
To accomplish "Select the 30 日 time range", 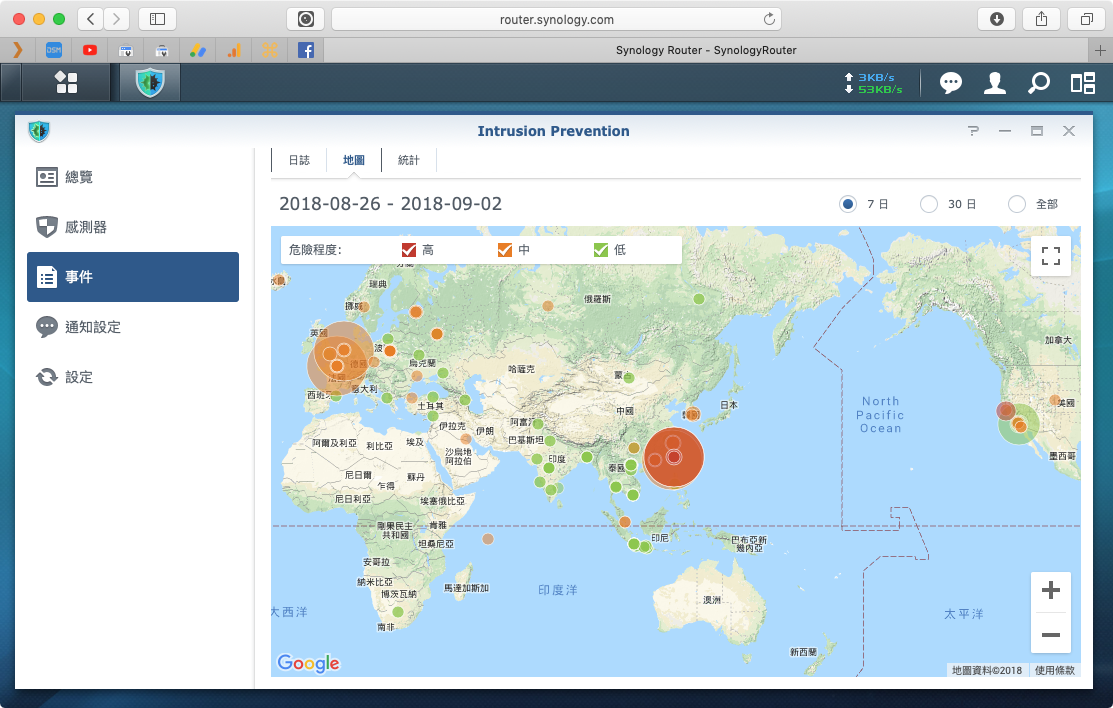I will 928,205.
